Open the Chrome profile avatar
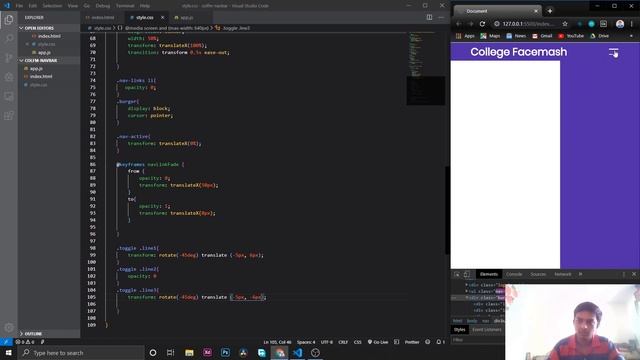 (620, 24)
